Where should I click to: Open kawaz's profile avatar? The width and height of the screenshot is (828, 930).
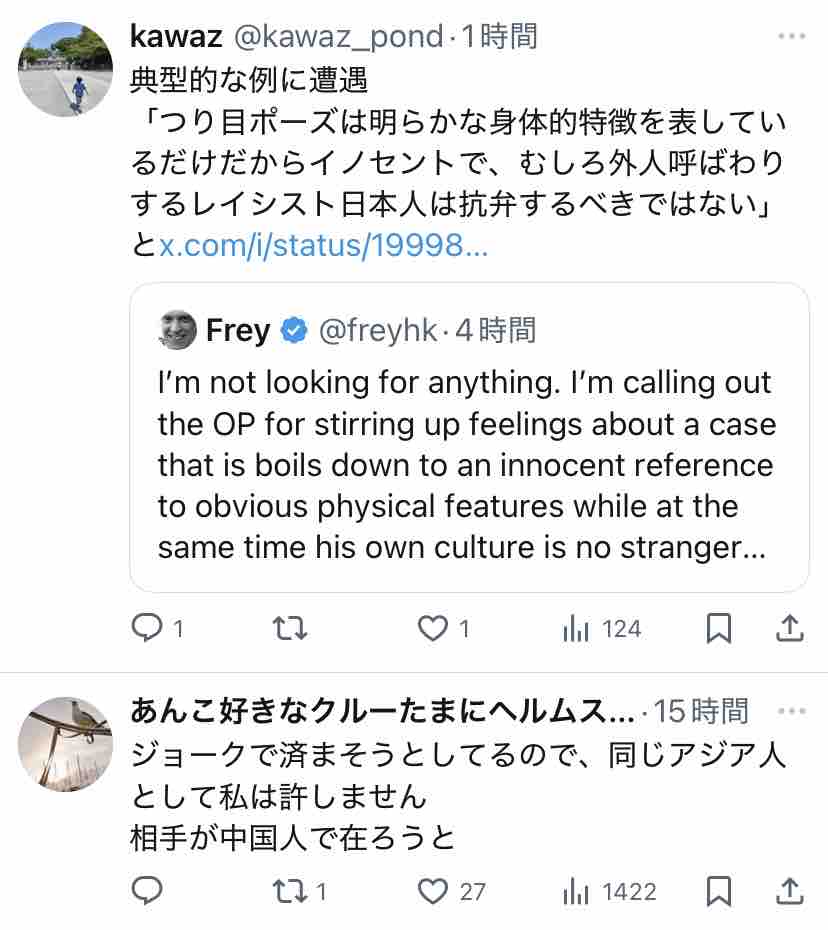tap(67, 69)
